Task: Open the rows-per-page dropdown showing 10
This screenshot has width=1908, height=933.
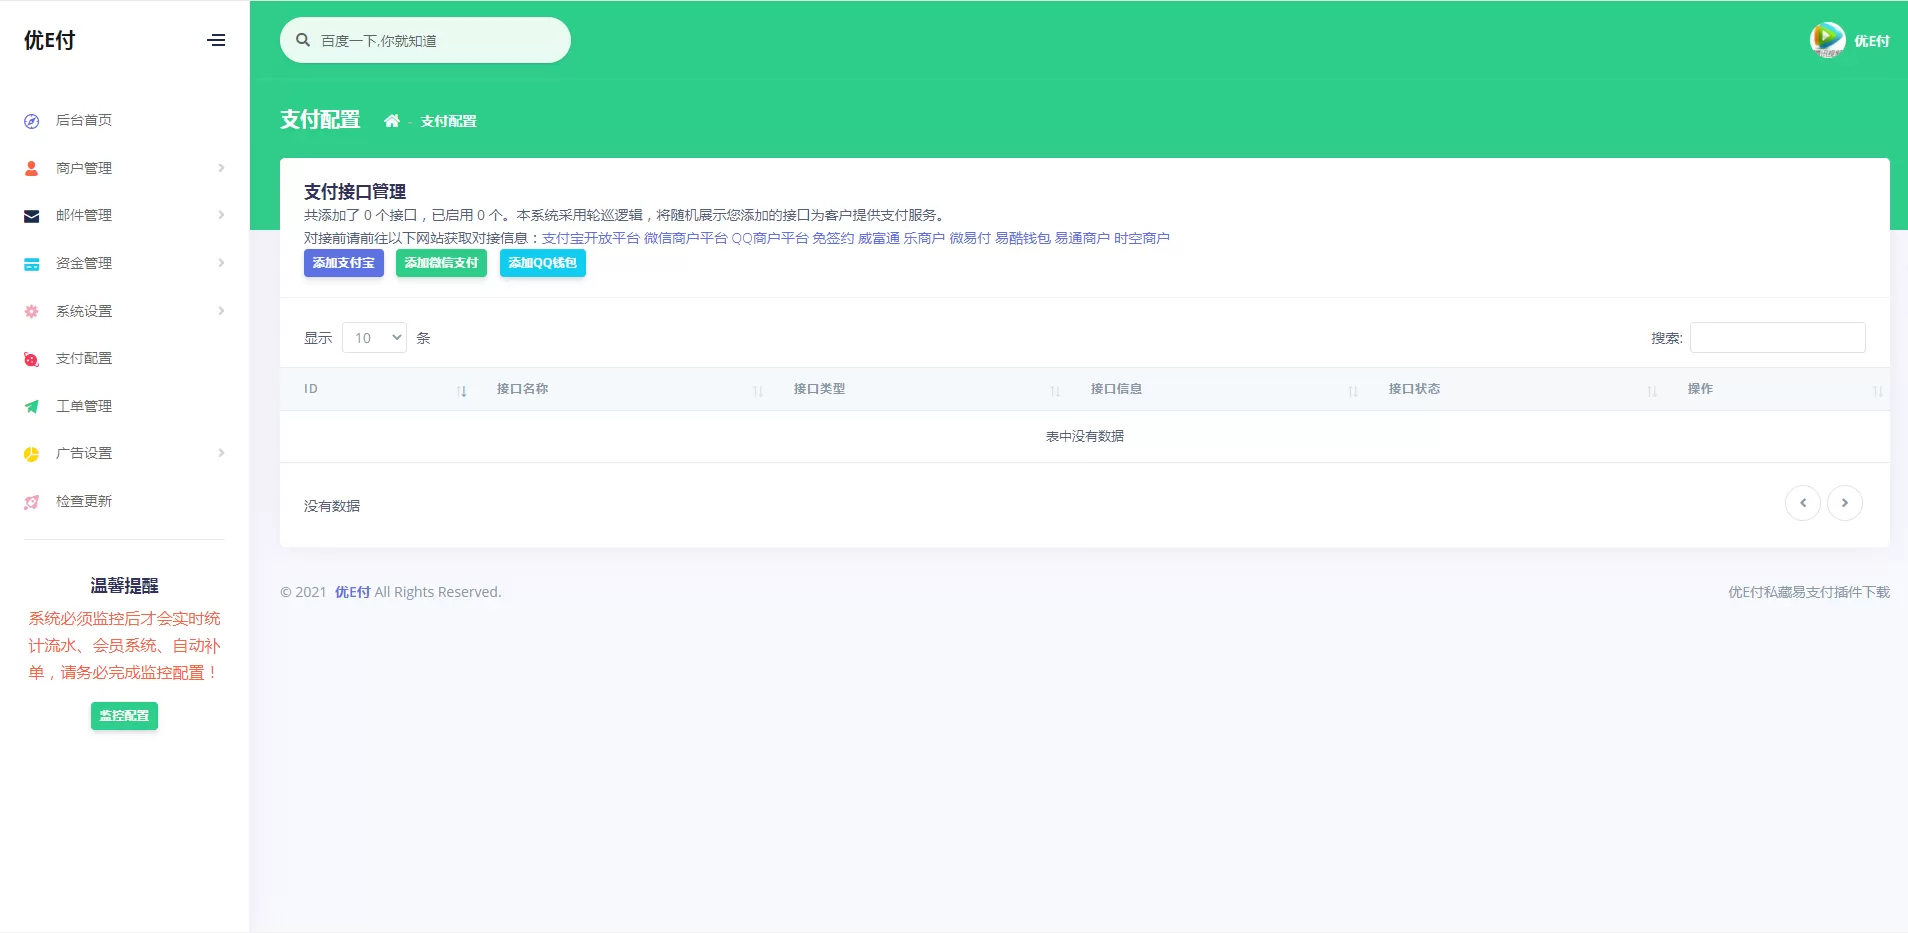Action: tap(375, 338)
